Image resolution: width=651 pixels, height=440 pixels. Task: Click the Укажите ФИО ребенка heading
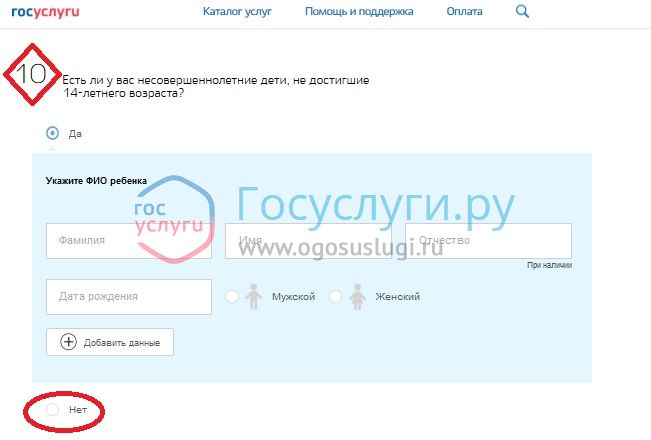(96, 181)
